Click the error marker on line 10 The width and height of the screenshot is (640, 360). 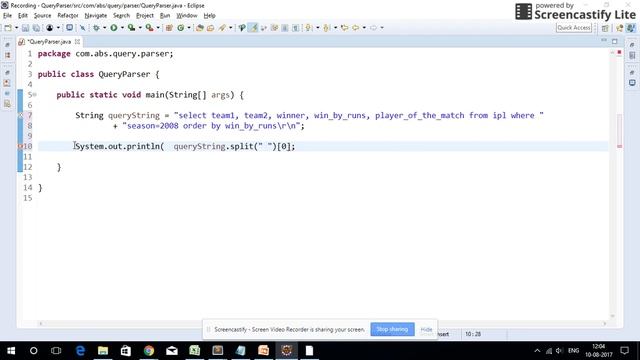pos(20,146)
